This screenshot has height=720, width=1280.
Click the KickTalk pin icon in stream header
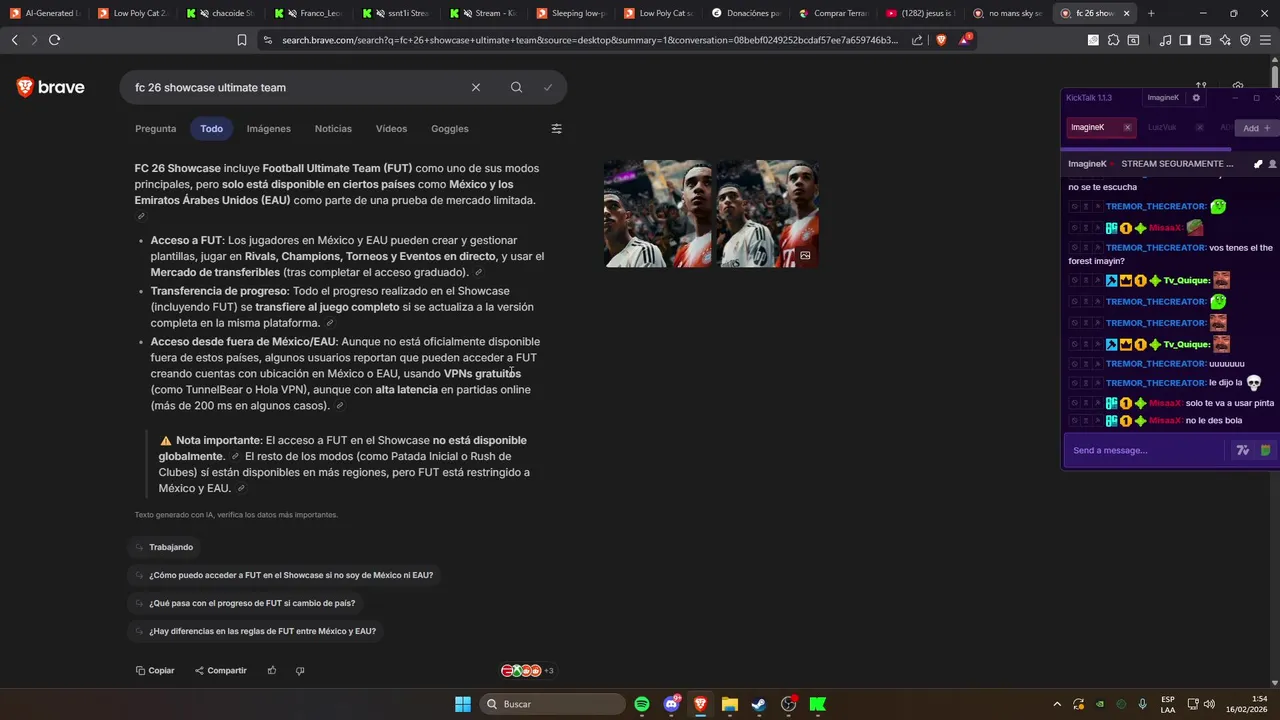coord(1258,164)
